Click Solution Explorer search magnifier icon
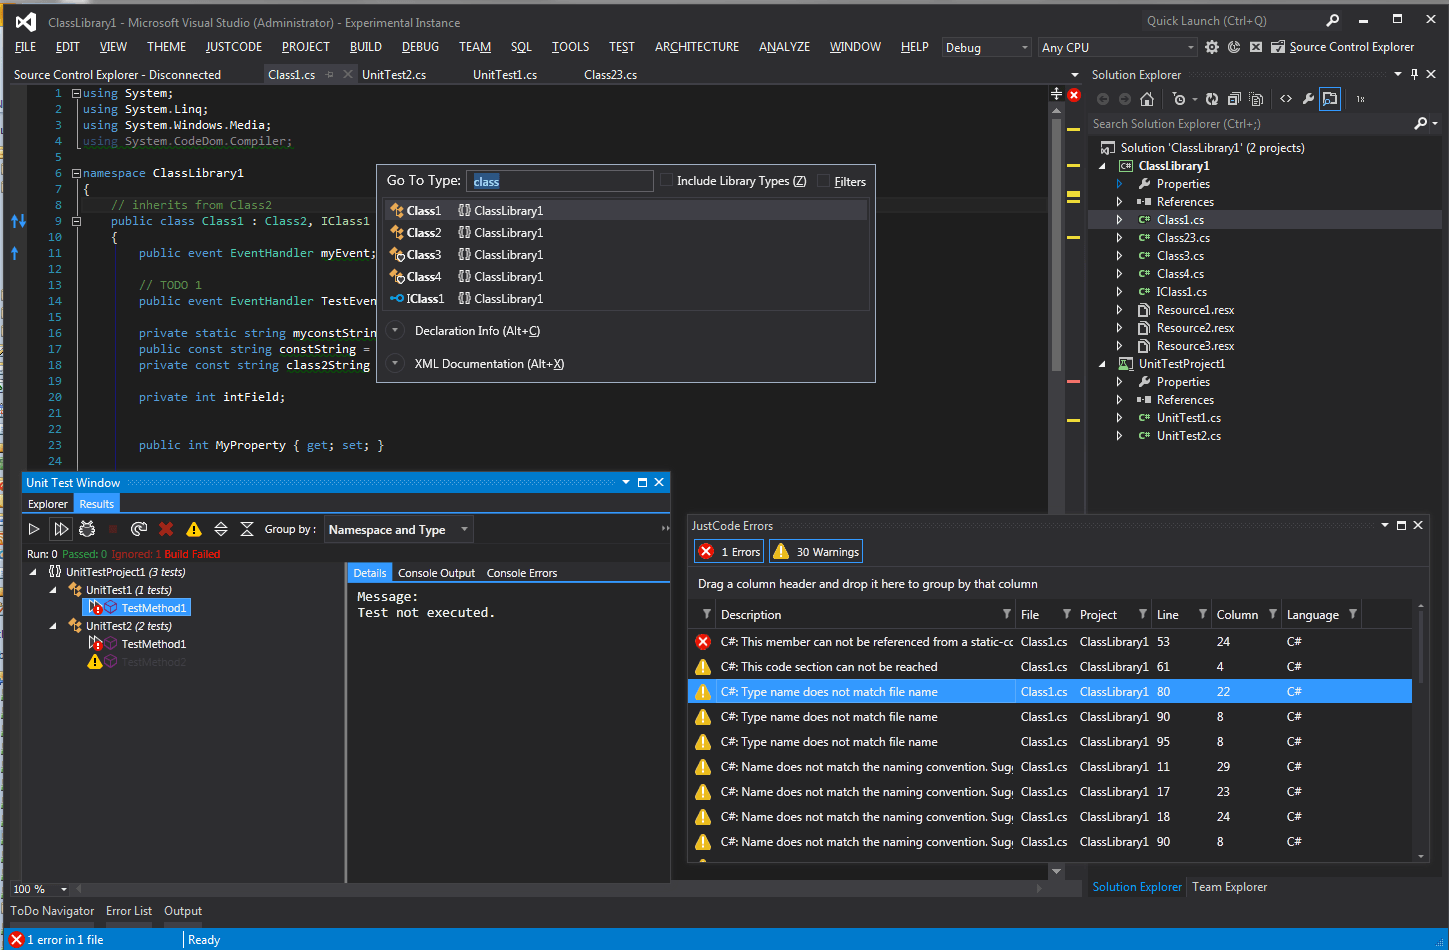The image size is (1449, 950). click(1421, 124)
